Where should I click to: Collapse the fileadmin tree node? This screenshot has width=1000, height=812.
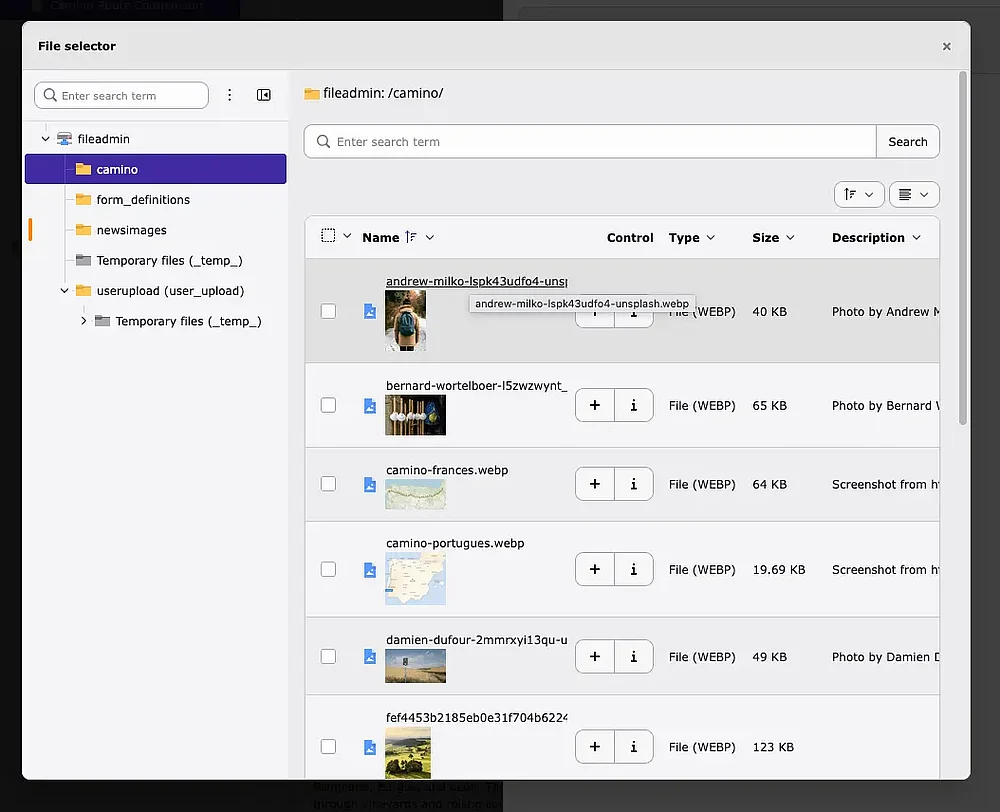(x=45, y=138)
